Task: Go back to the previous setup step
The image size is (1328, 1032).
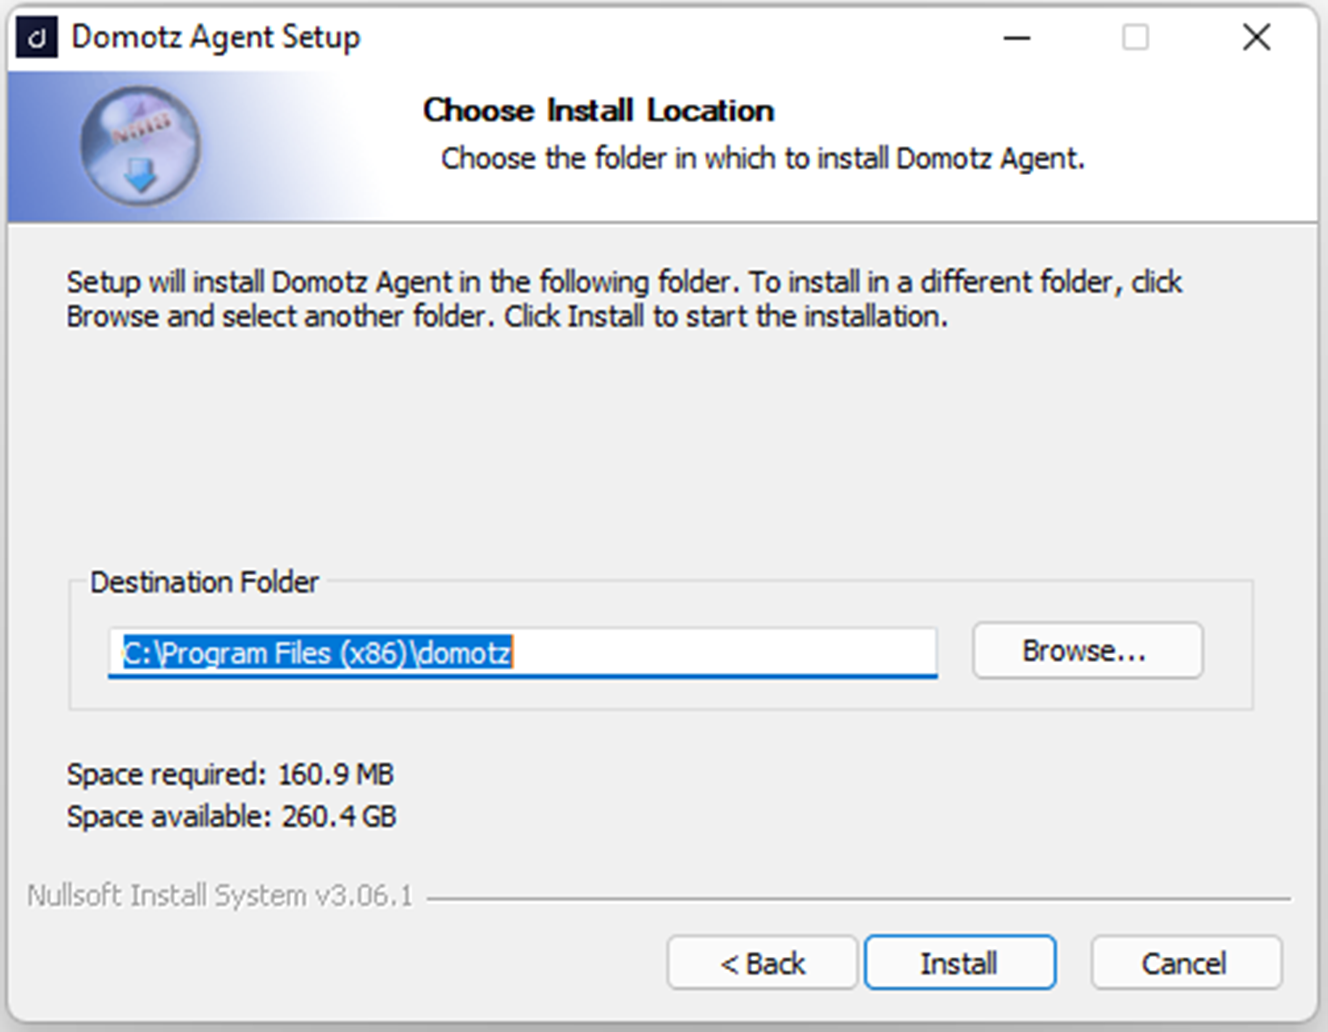Action: [x=762, y=962]
